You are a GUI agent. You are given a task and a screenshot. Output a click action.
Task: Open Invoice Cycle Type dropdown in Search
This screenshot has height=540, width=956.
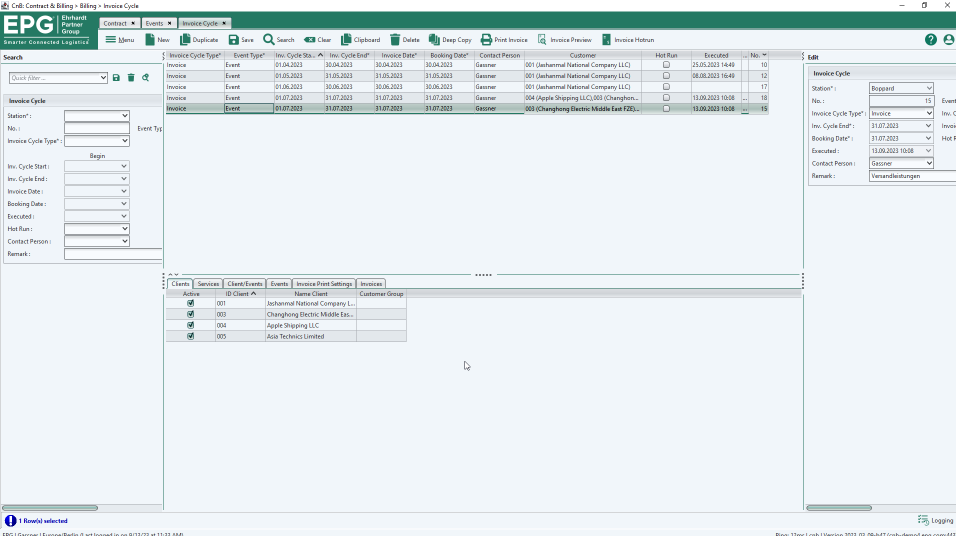click(124, 141)
